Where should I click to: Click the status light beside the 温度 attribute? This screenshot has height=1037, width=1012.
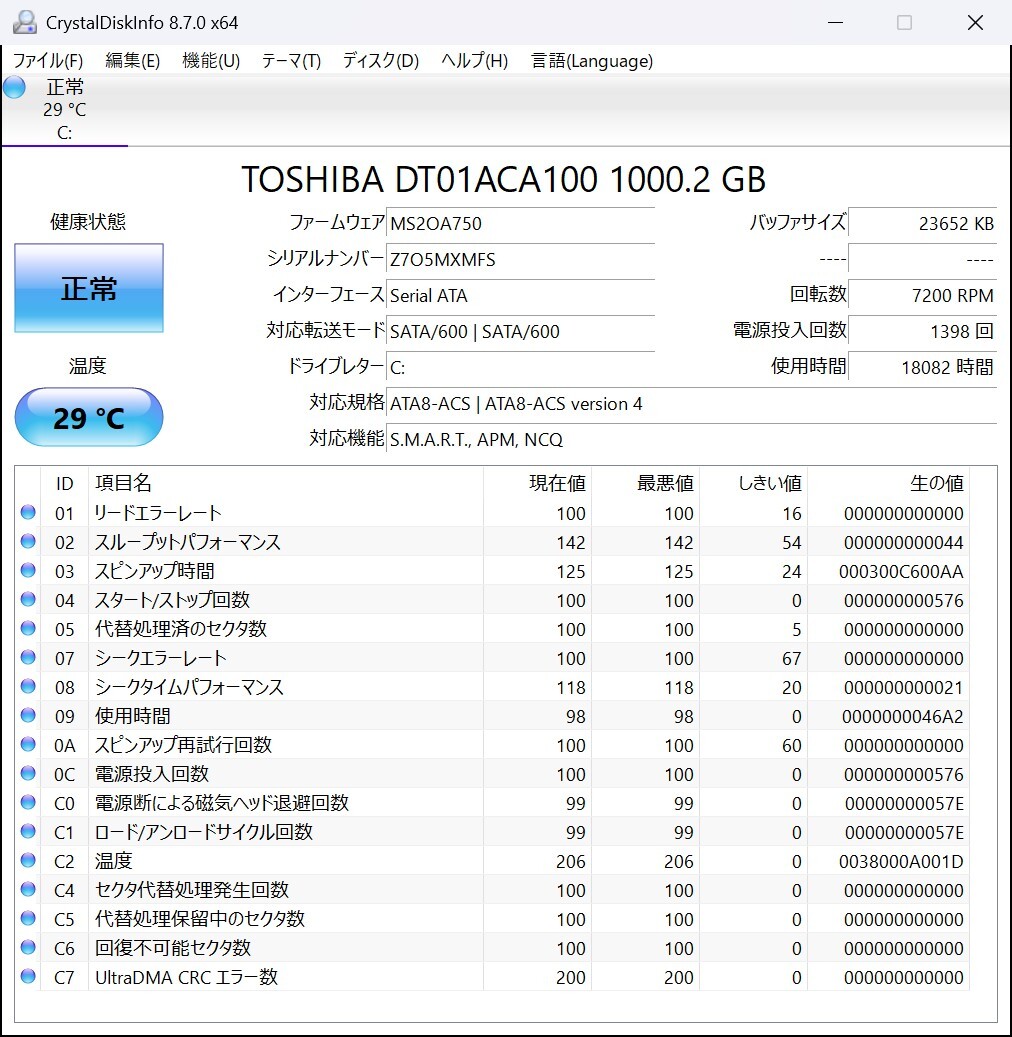point(28,860)
